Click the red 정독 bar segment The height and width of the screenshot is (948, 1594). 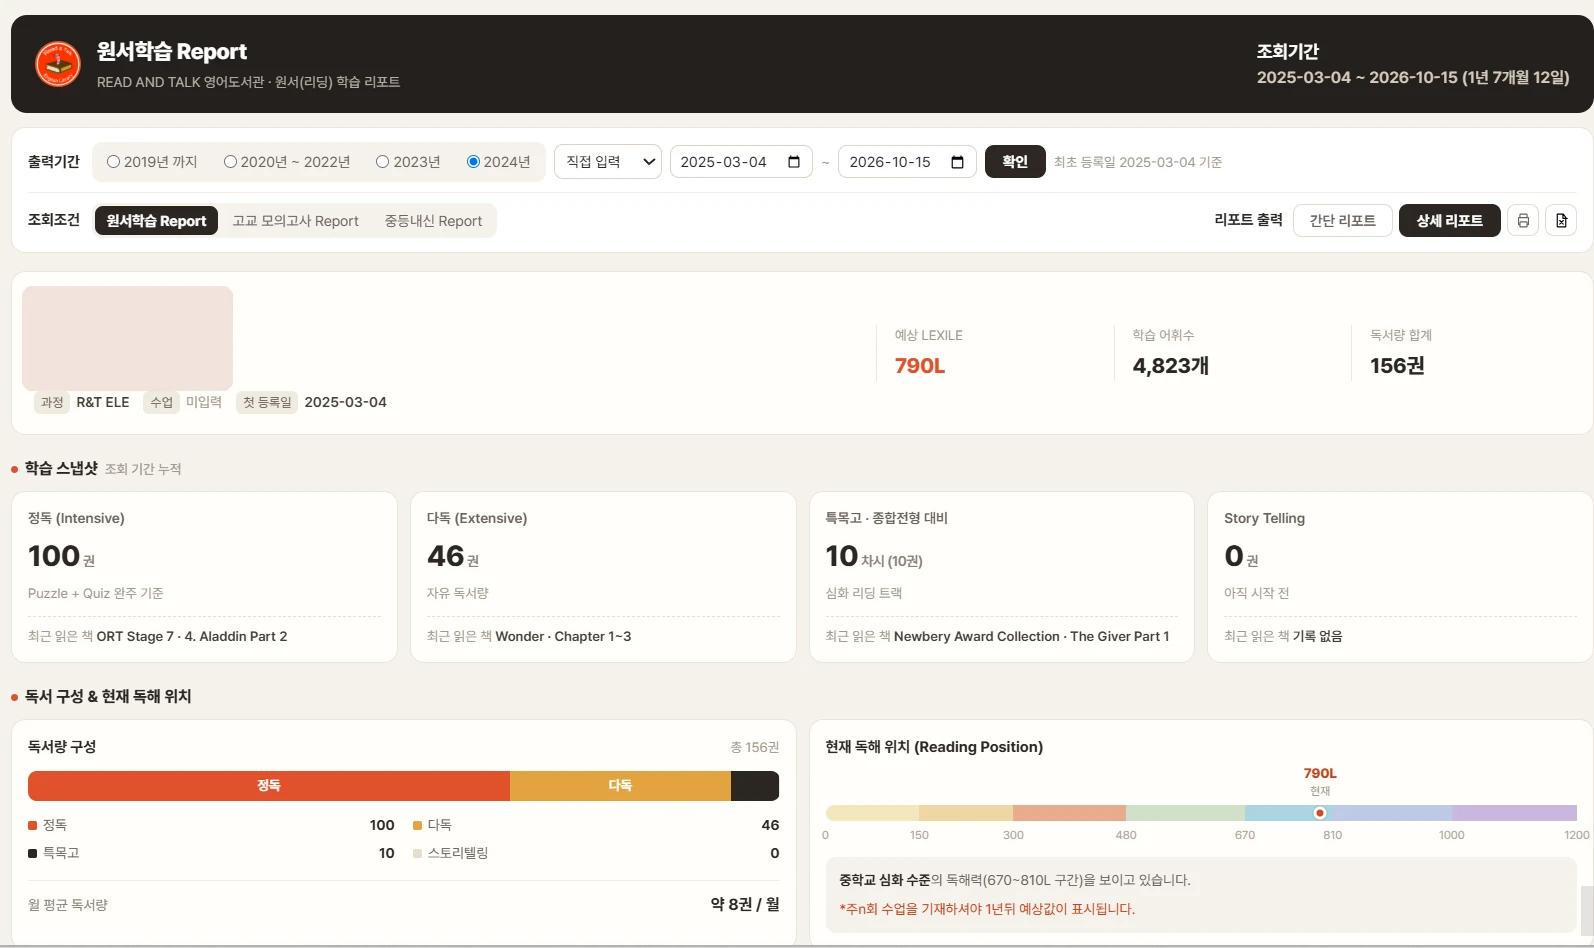pos(269,786)
